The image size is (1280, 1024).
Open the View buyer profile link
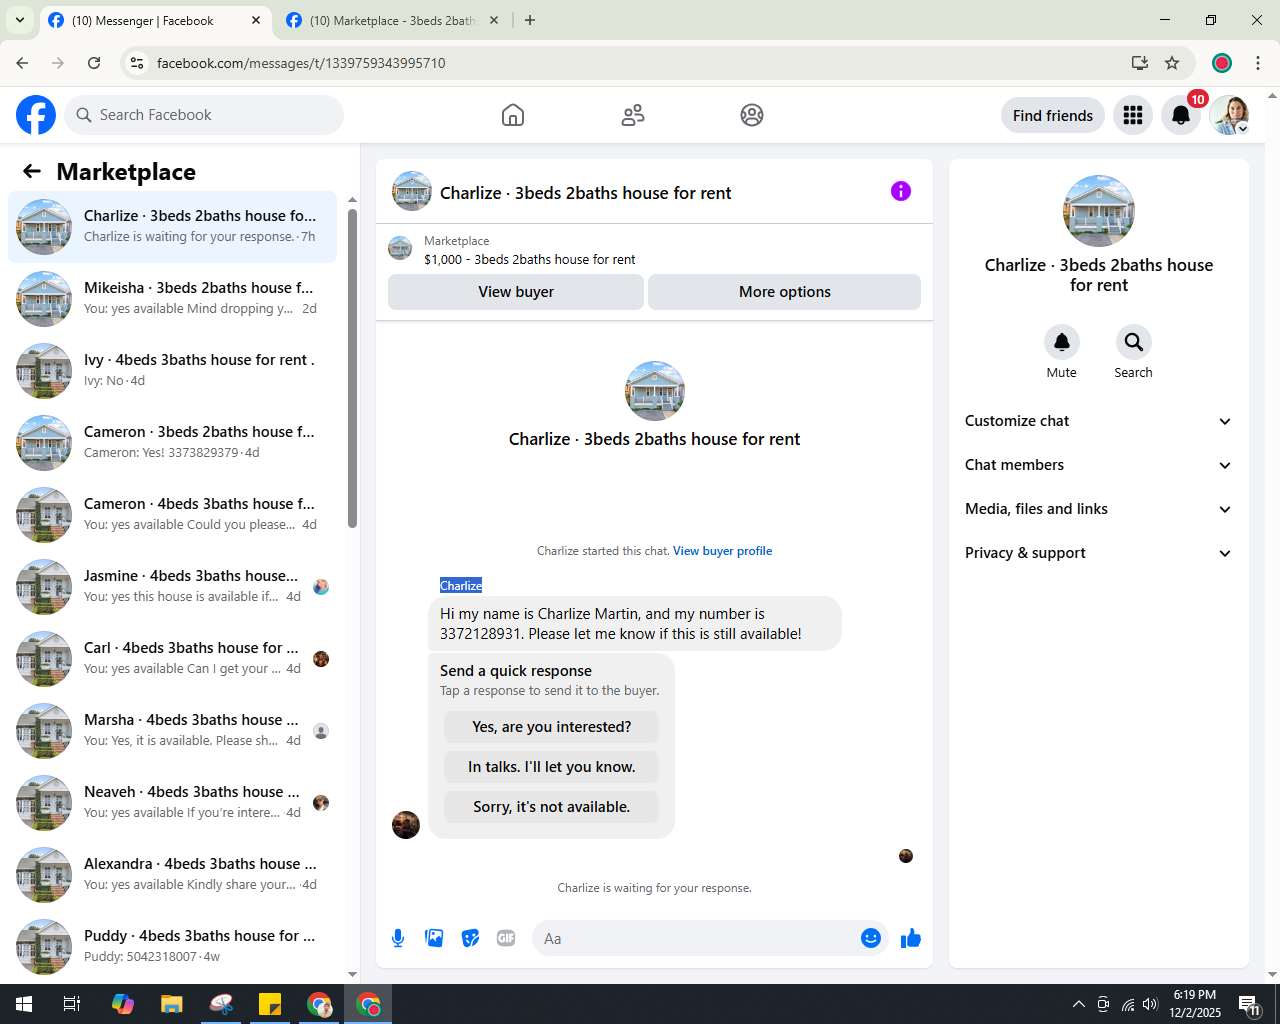(x=722, y=551)
